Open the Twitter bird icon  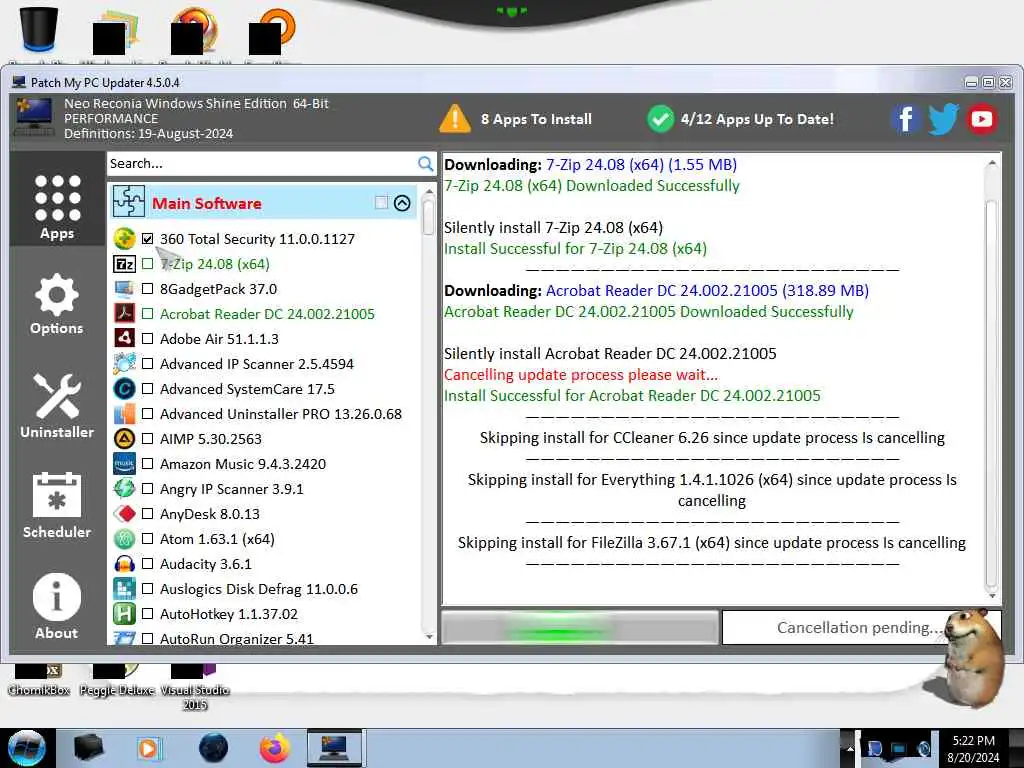[x=943, y=119]
